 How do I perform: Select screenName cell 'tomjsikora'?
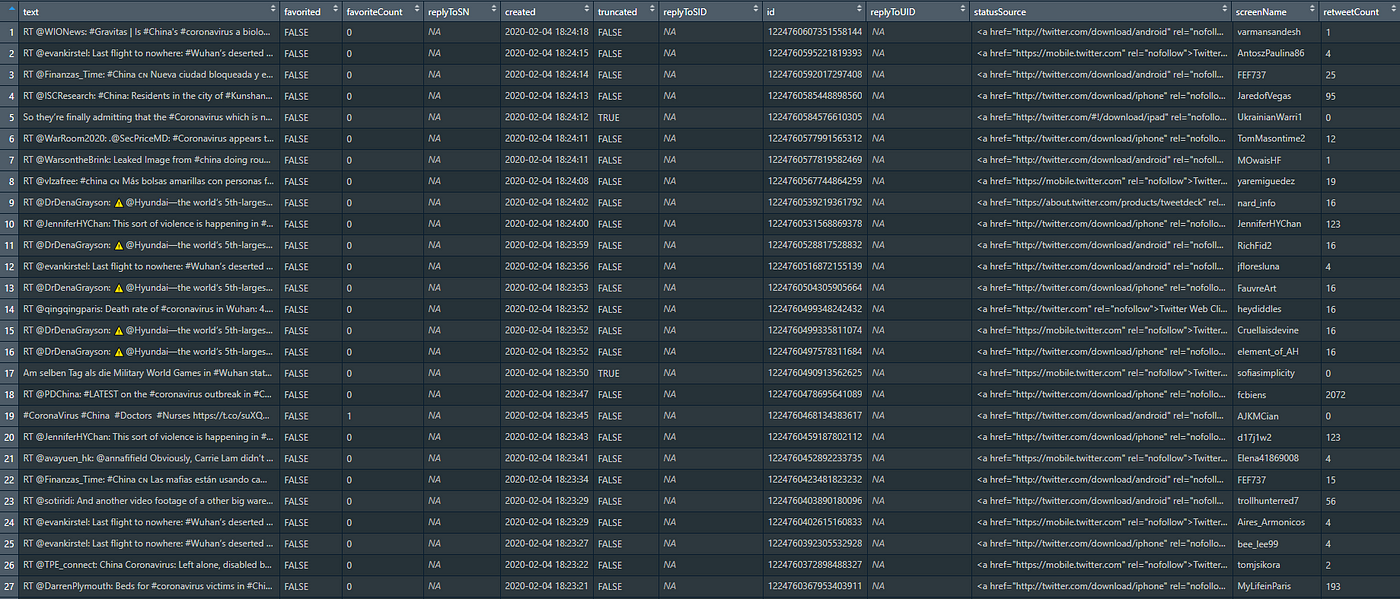coord(1258,564)
